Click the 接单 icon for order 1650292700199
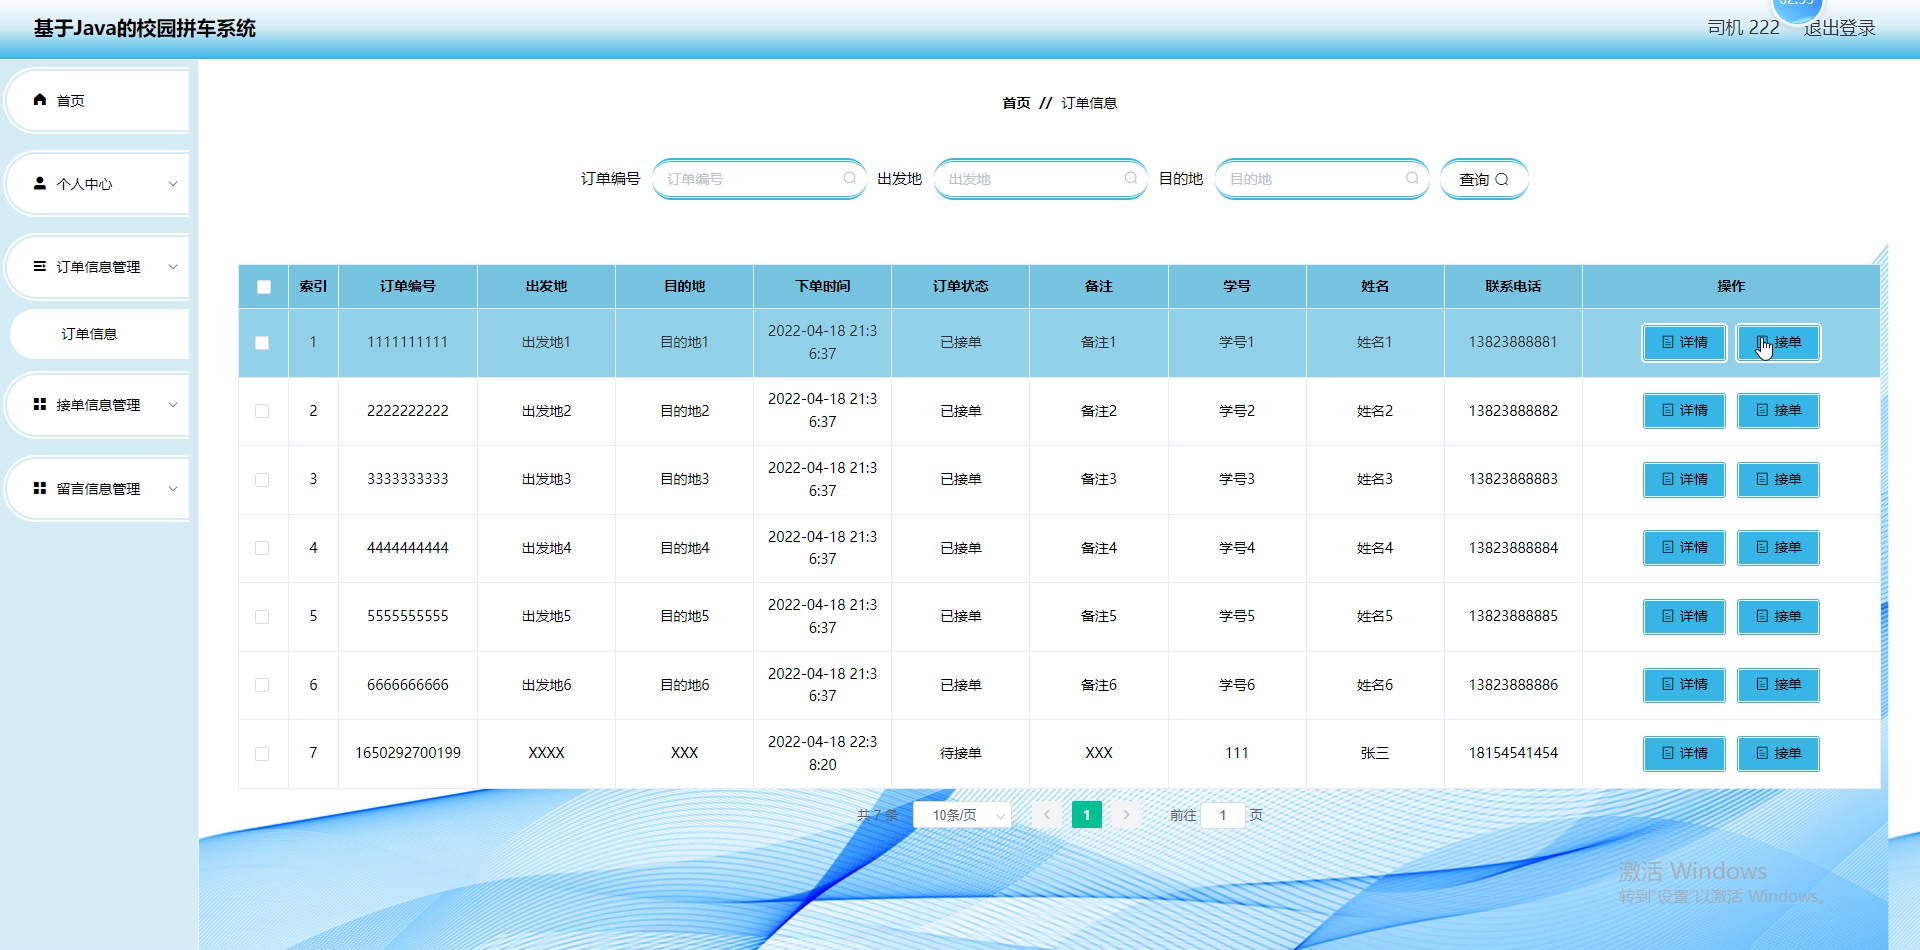 coord(1762,753)
